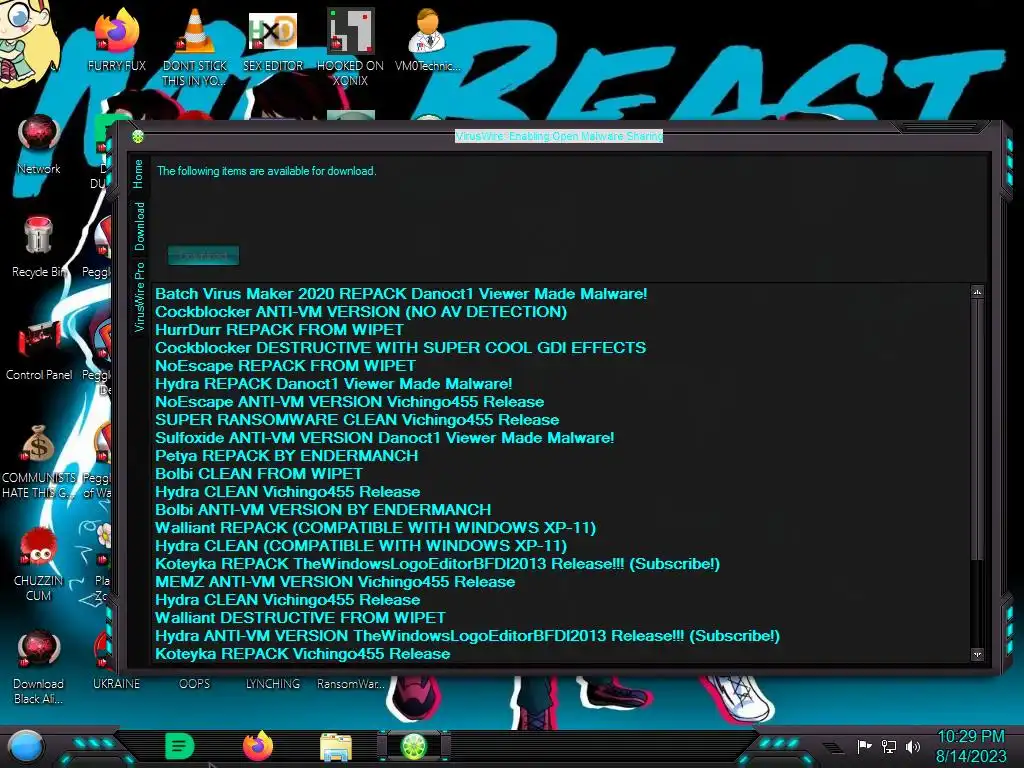
Task: Click the VirusWire window title text
Action: pos(559,136)
